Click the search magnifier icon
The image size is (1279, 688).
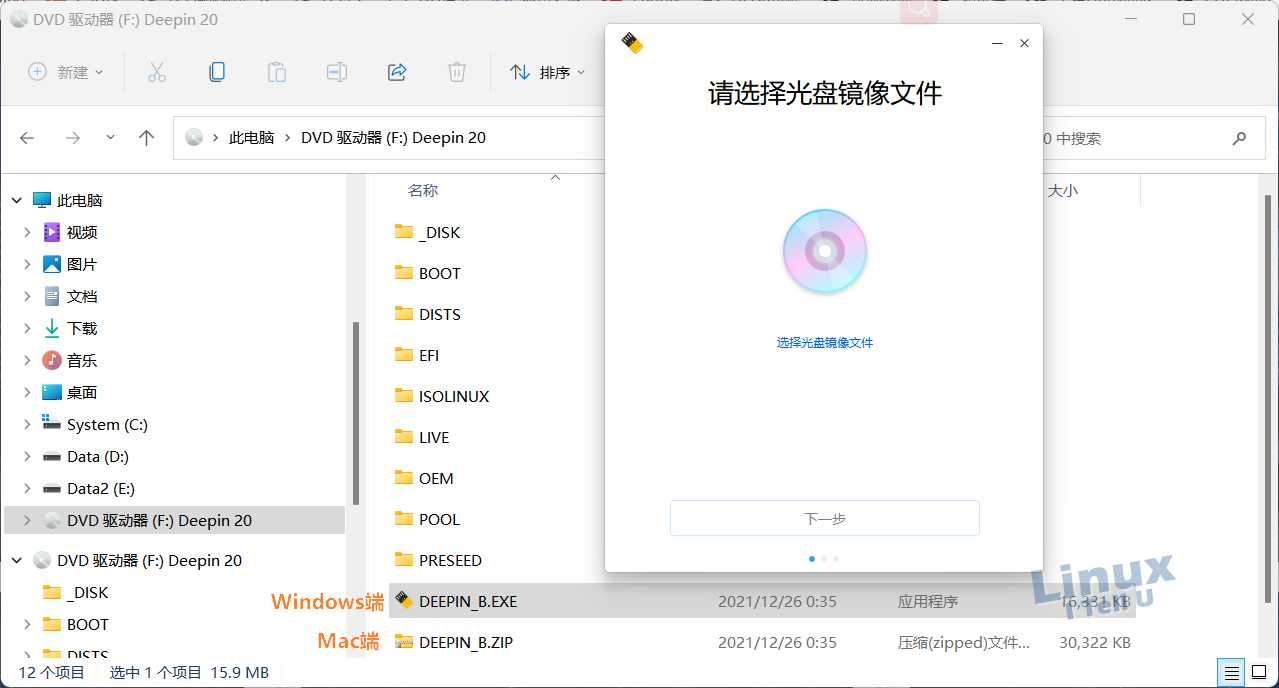pos(1240,138)
